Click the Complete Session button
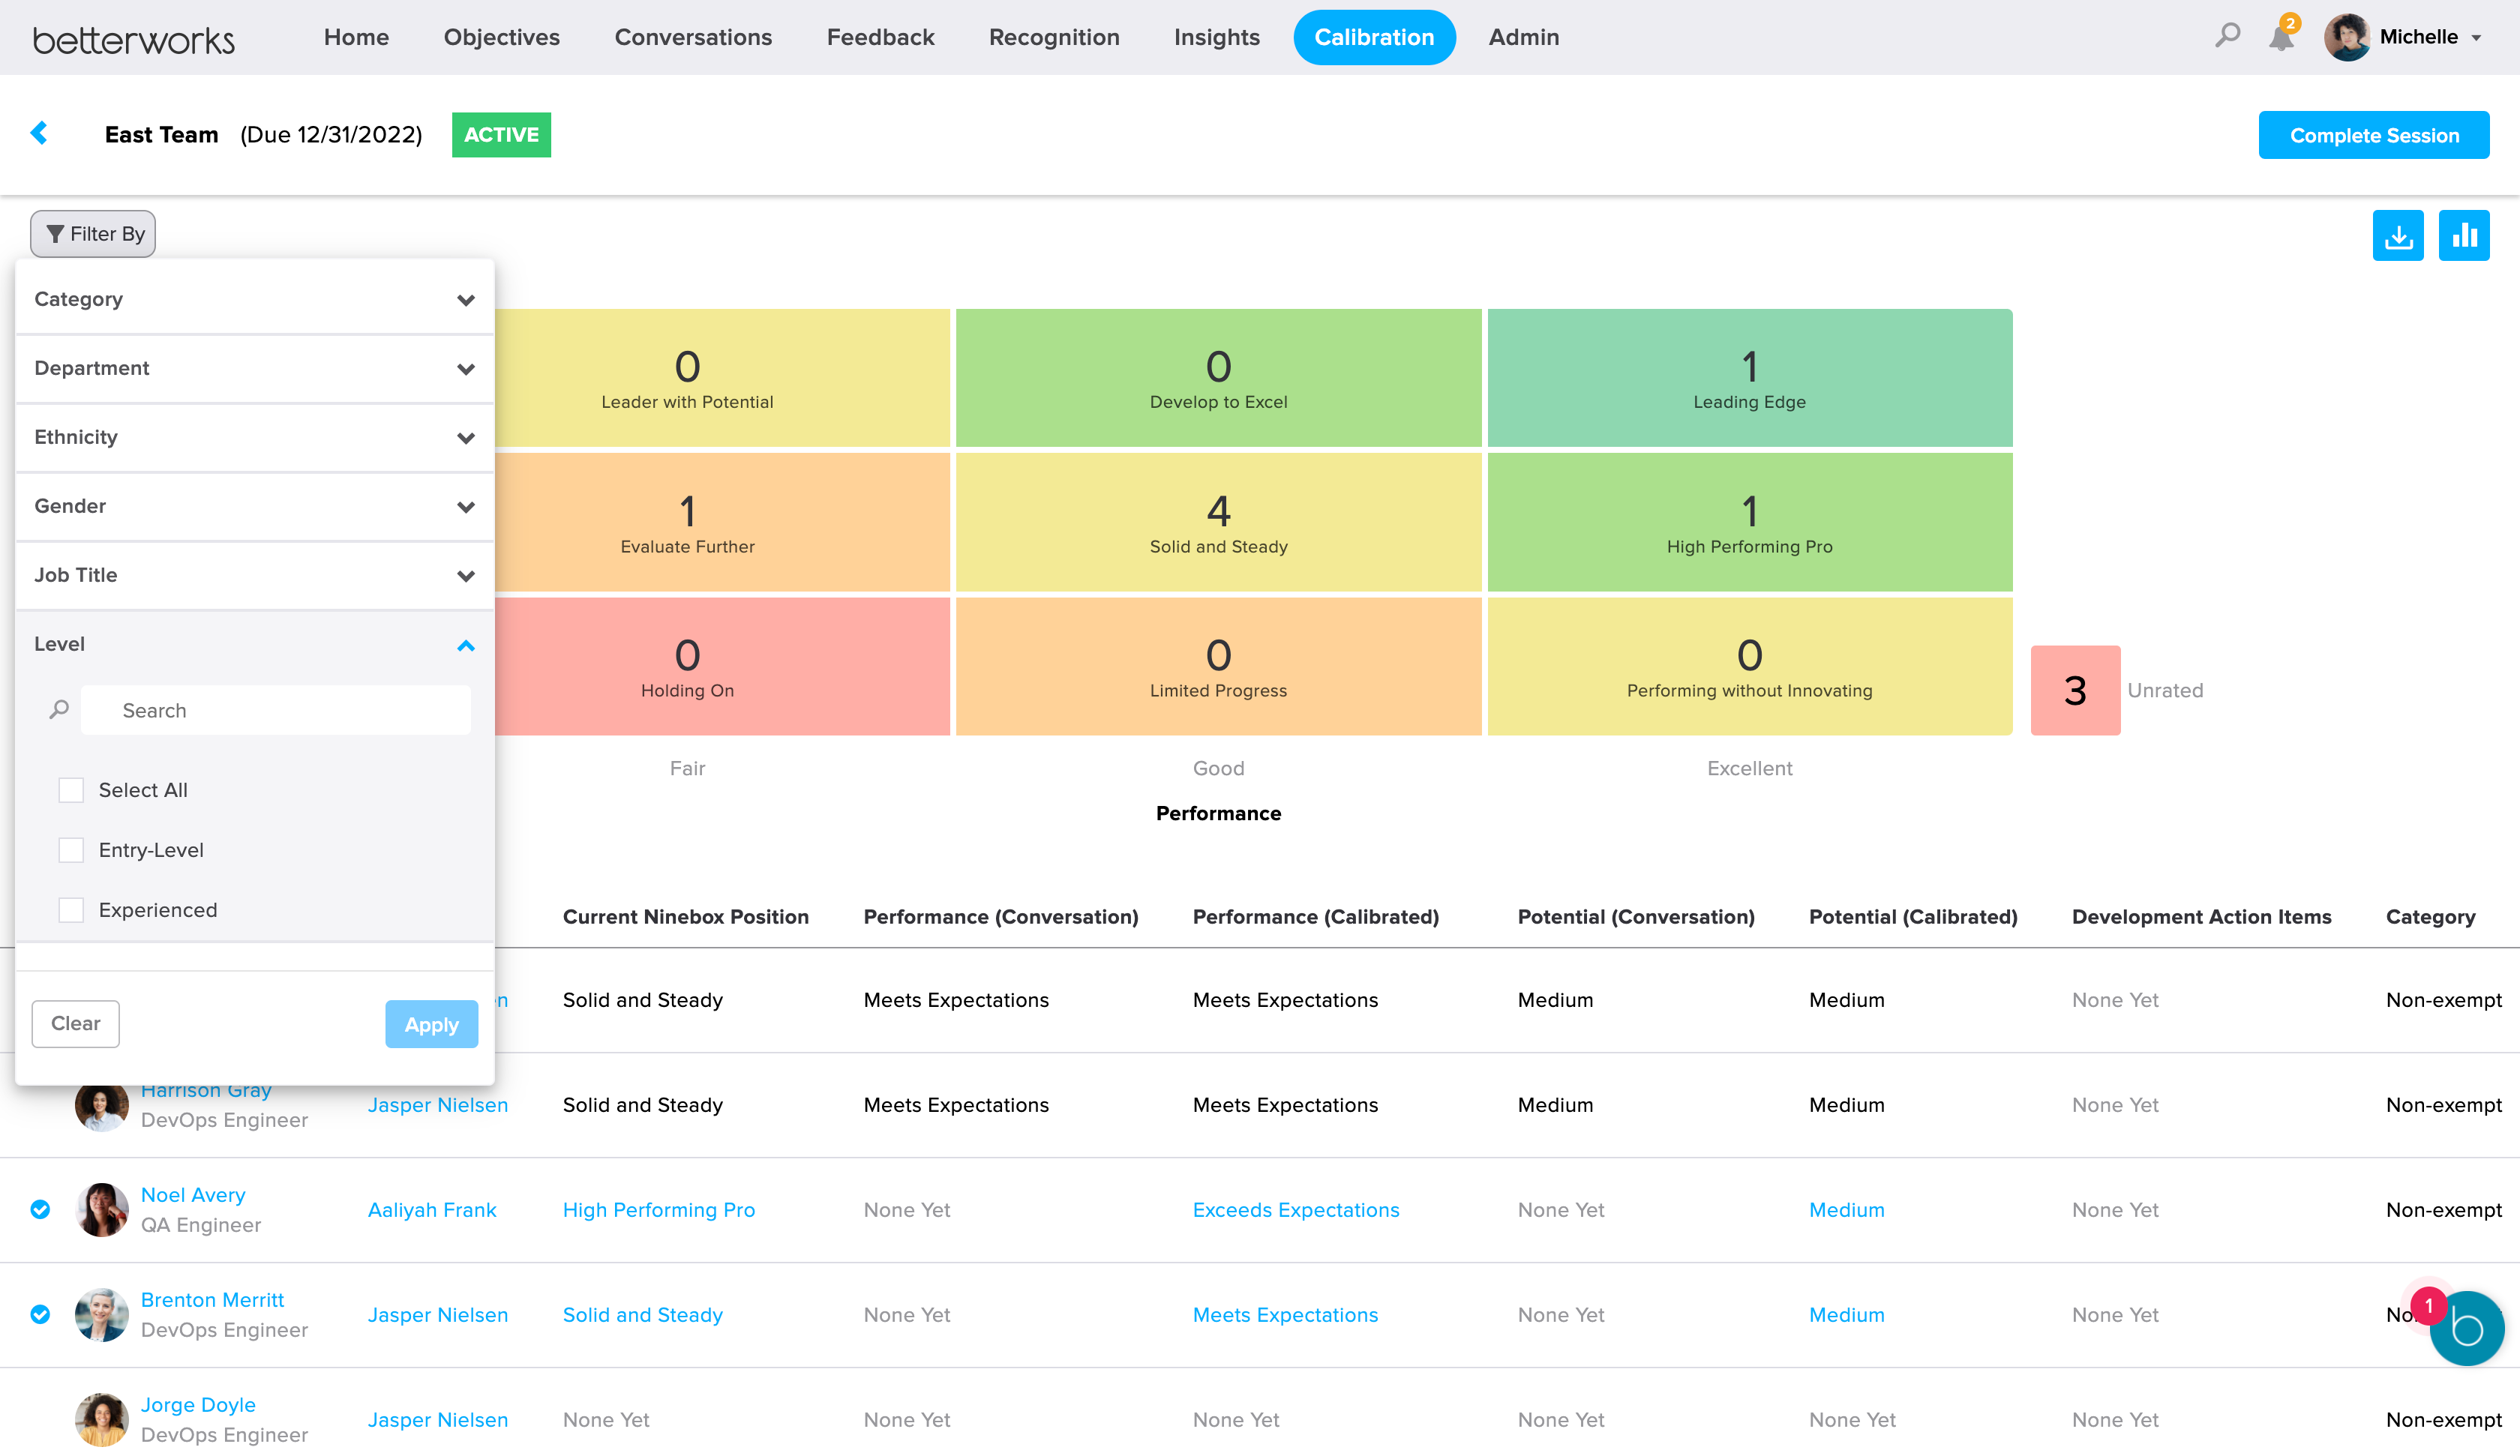The width and height of the screenshot is (2520, 1456). pos(2374,134)
